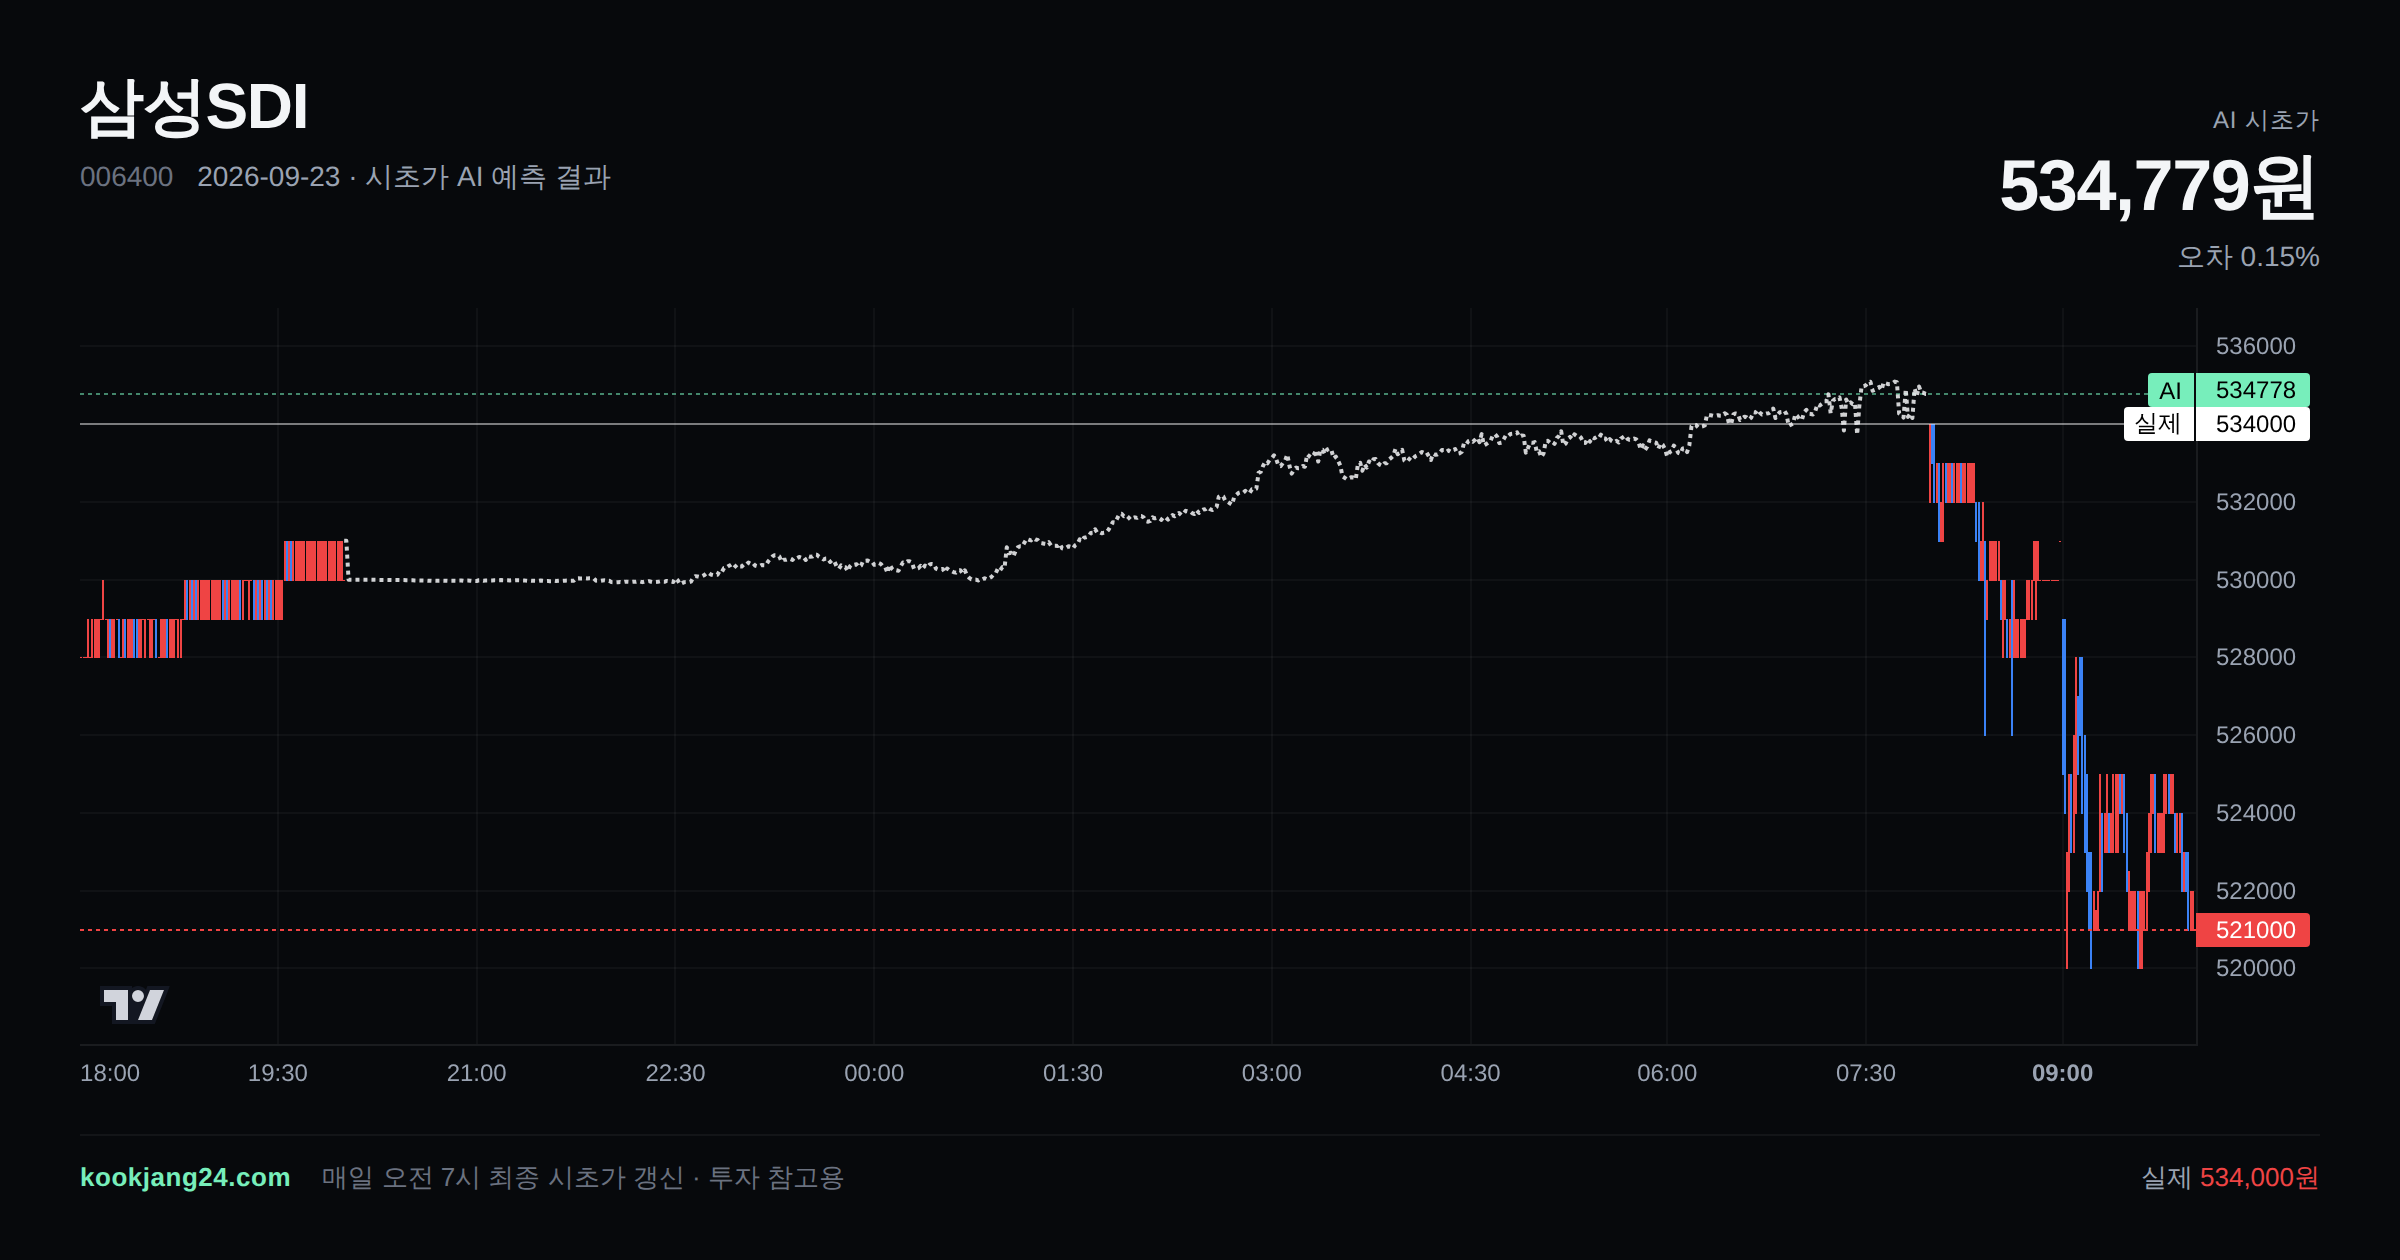The height and width of the screenshot is (1260, 2400).
Task: Click the 21:00 time axis label
Action: (x=476, y=1073)
